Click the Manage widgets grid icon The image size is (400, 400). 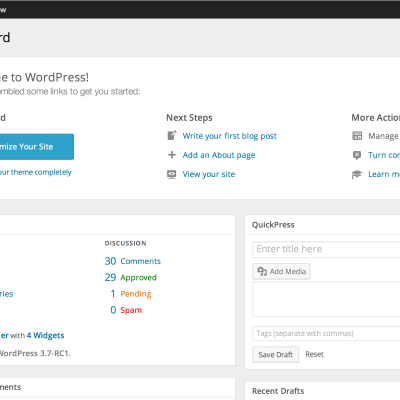(357, 136)
